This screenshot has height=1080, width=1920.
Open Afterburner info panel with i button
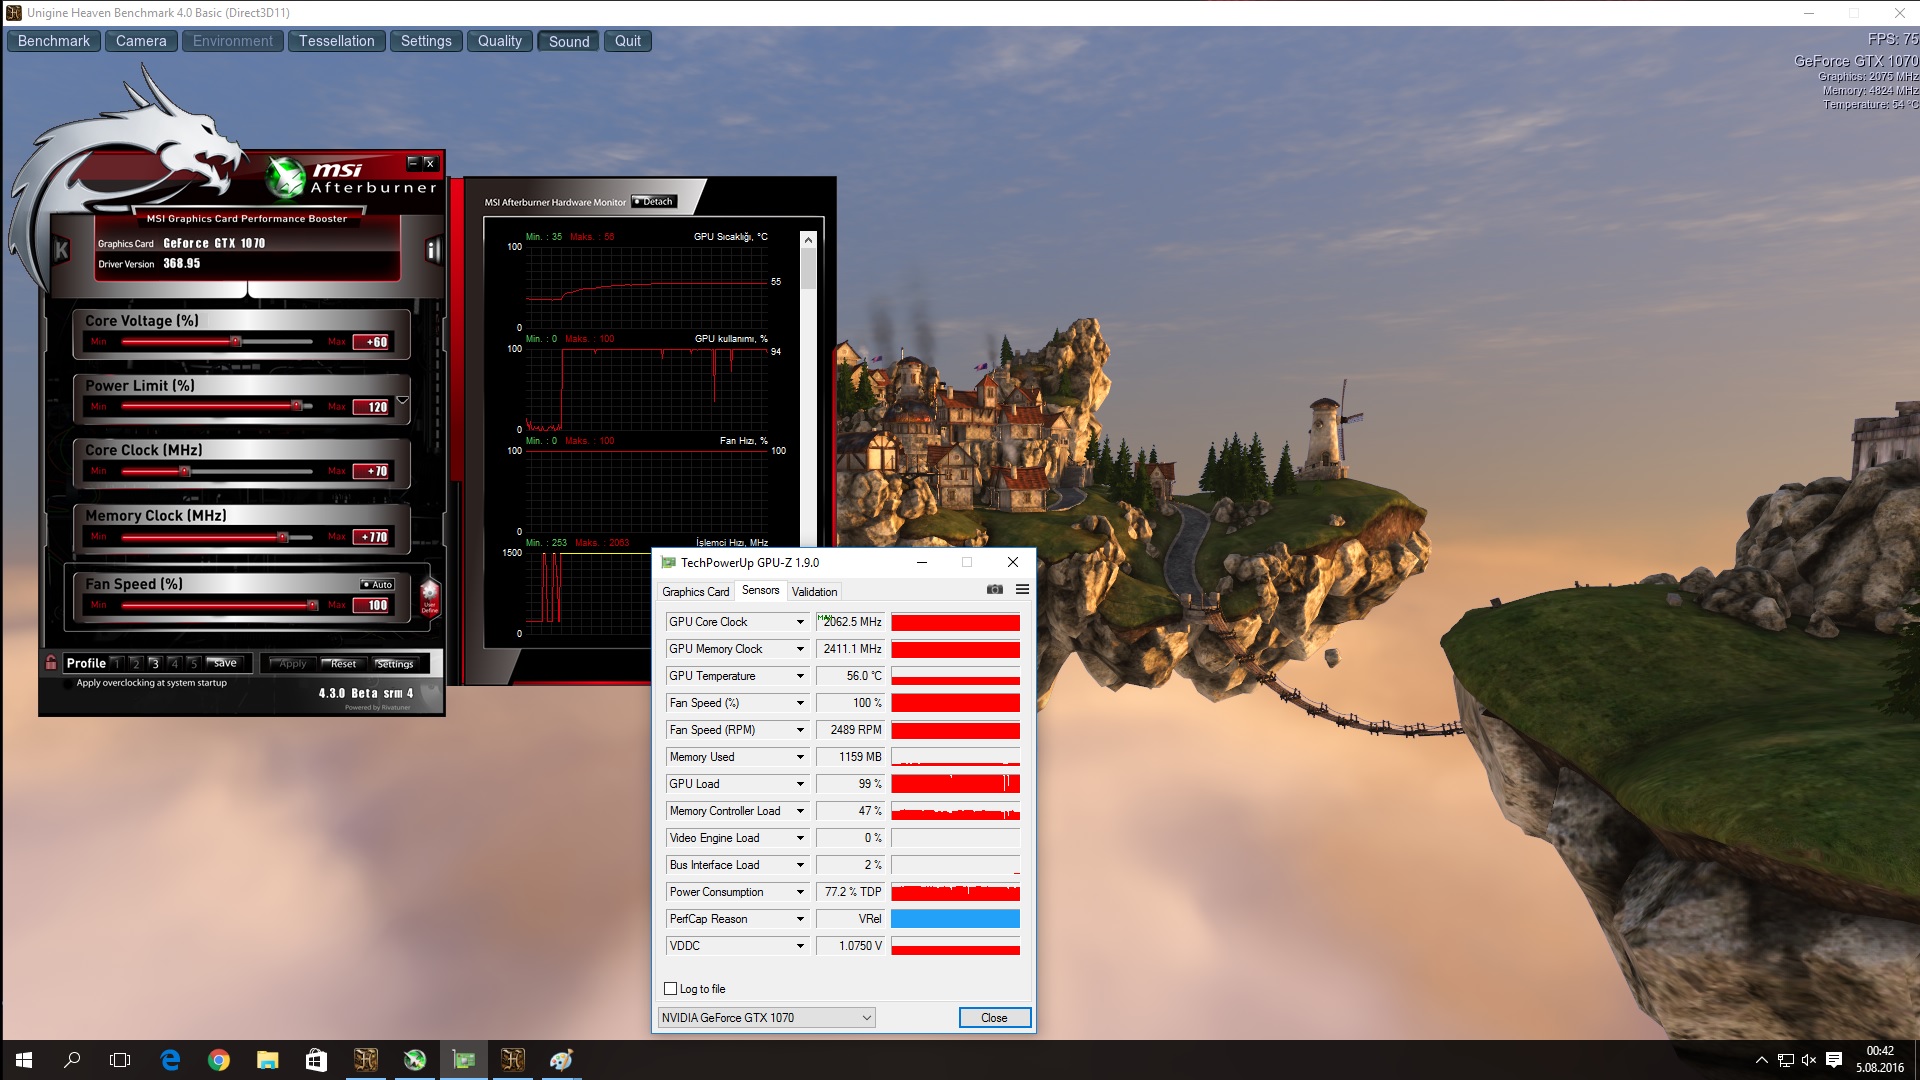click(433, 250)
